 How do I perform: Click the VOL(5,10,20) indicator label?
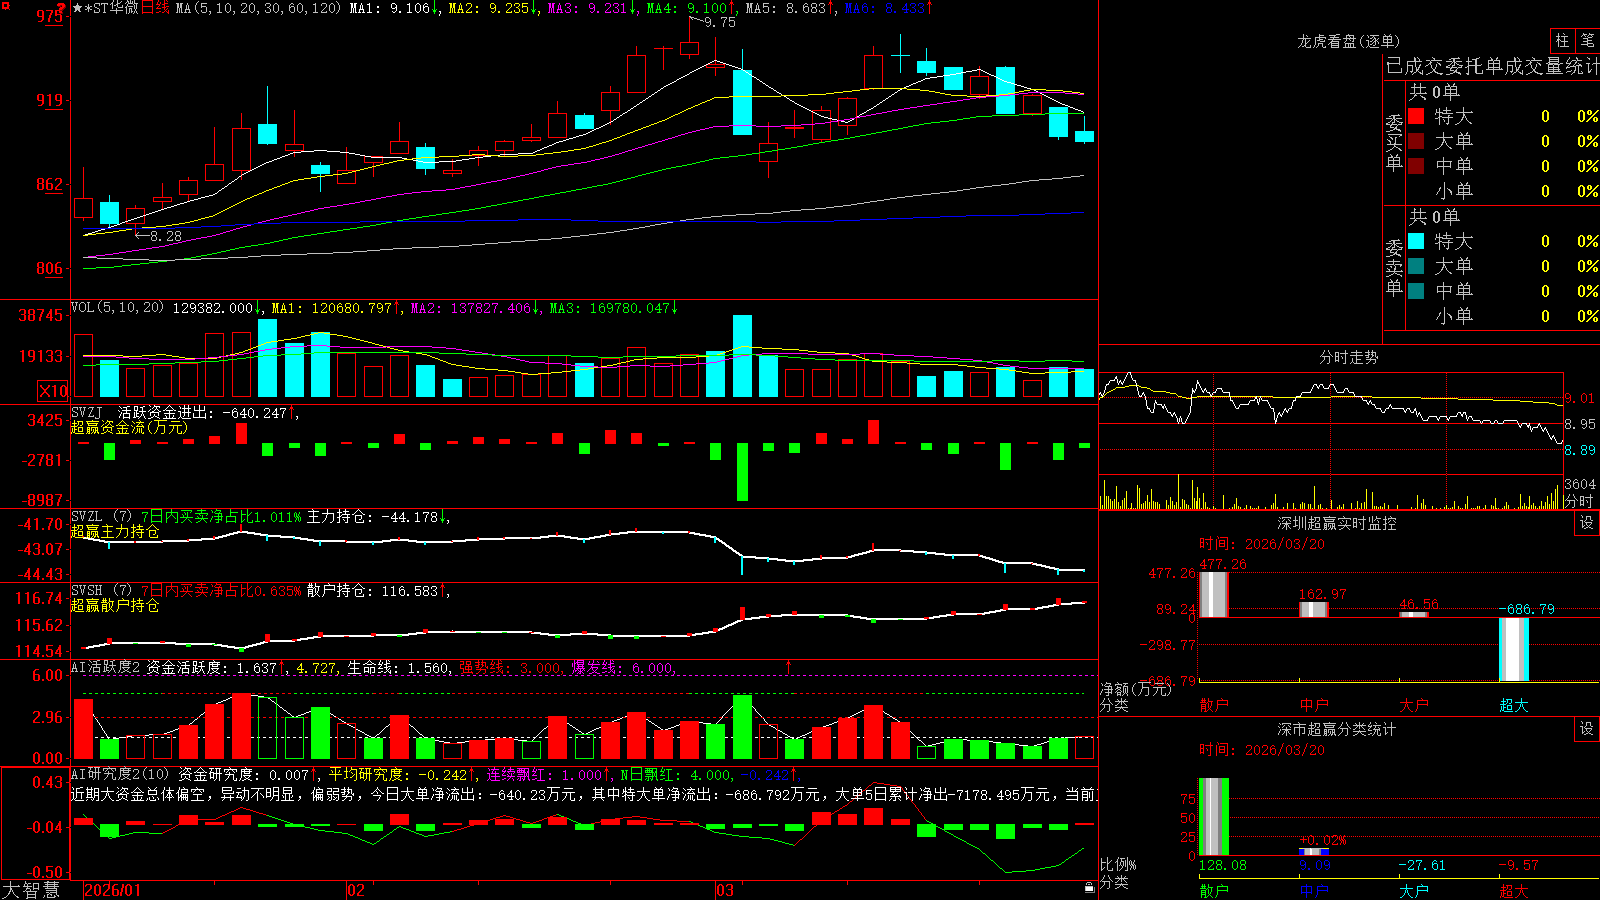coord(117,308)
